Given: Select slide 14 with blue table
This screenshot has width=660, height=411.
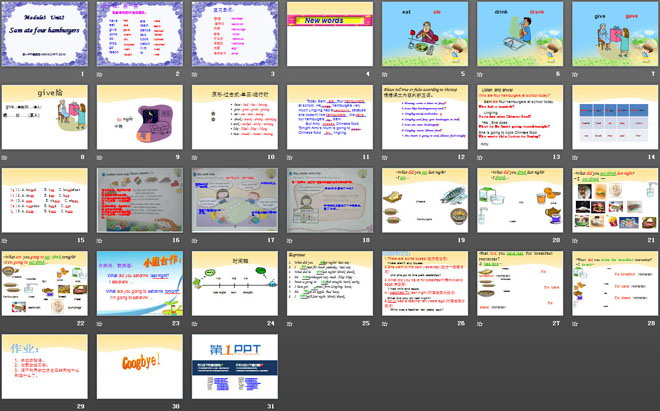Looking at the screenshot, I should (x=615, y=117).
